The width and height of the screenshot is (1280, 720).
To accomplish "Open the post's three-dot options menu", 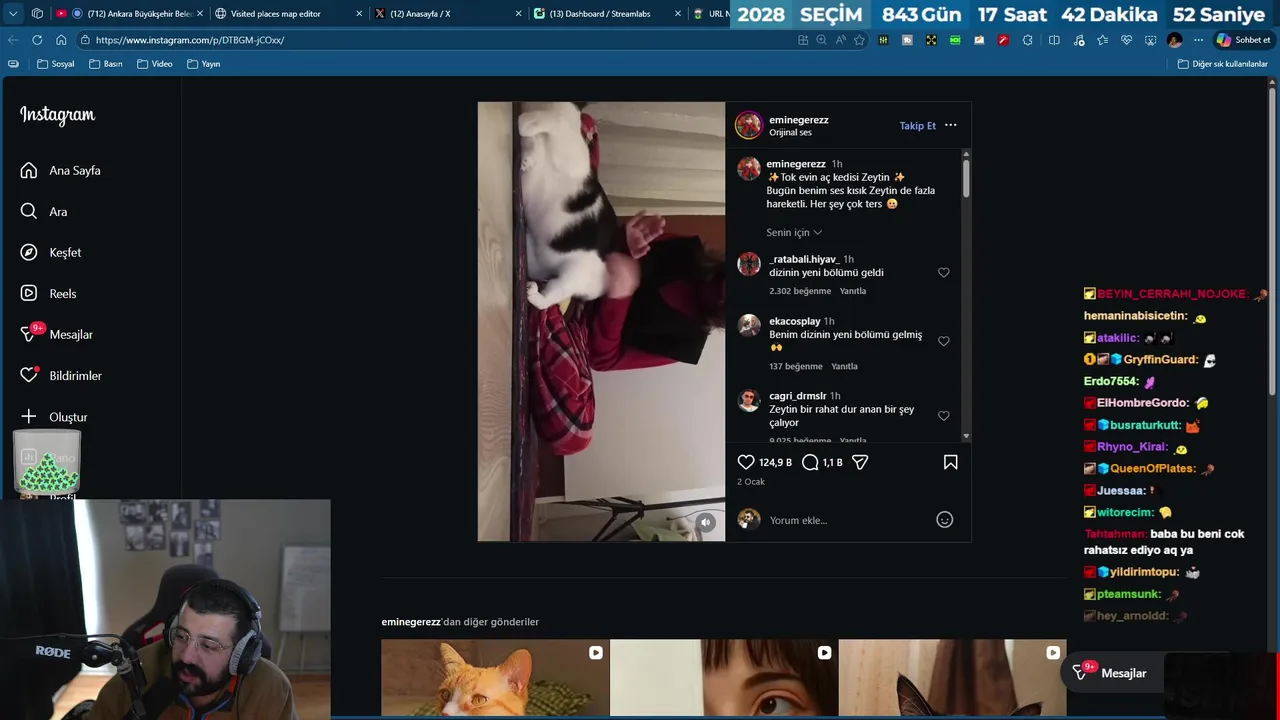I will 950,125.
